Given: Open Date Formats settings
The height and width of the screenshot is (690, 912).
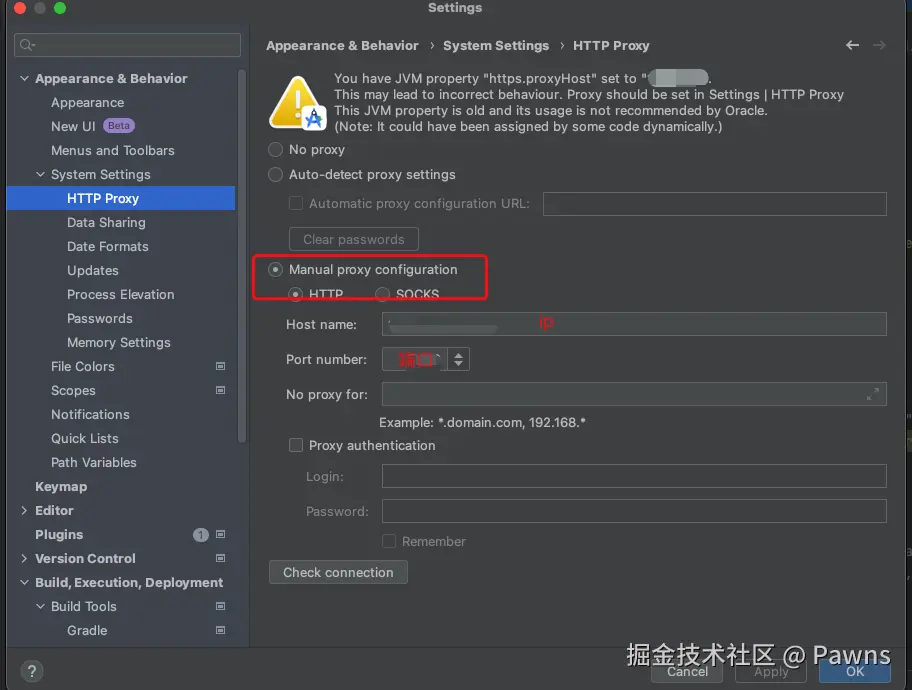Looking at the screenshot, I should point(108,246).
